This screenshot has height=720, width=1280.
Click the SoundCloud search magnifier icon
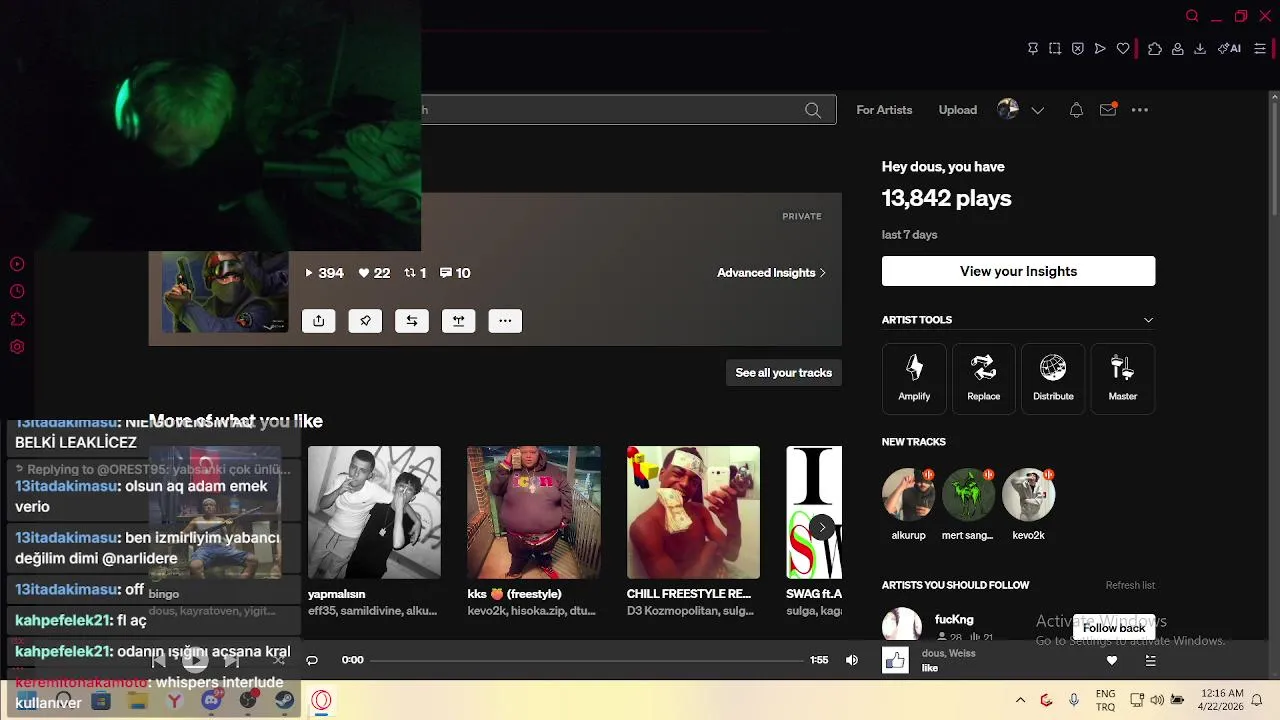(813, 110)
